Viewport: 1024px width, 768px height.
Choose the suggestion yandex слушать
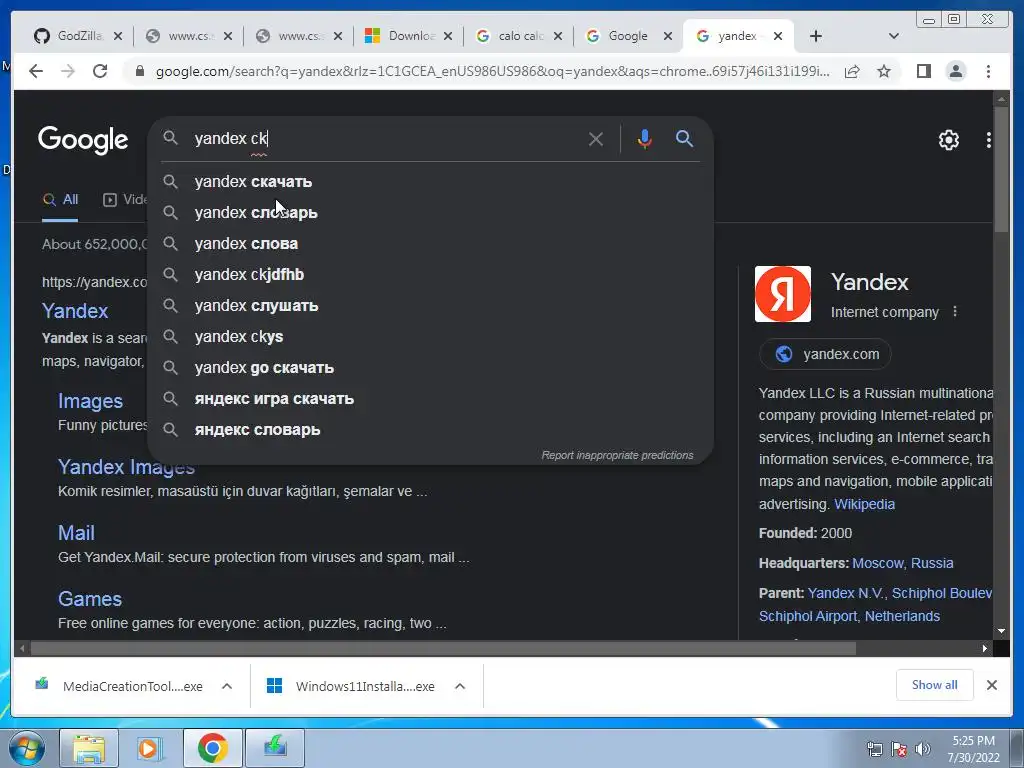(430, 306)
